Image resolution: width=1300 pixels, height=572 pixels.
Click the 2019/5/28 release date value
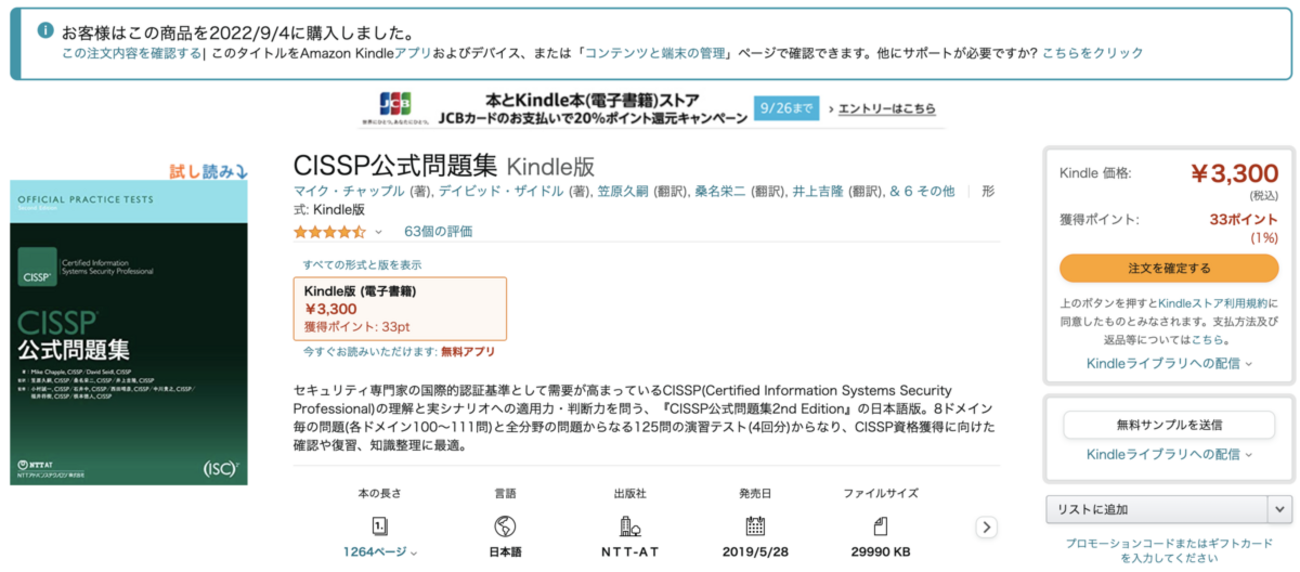coord(756,552)
